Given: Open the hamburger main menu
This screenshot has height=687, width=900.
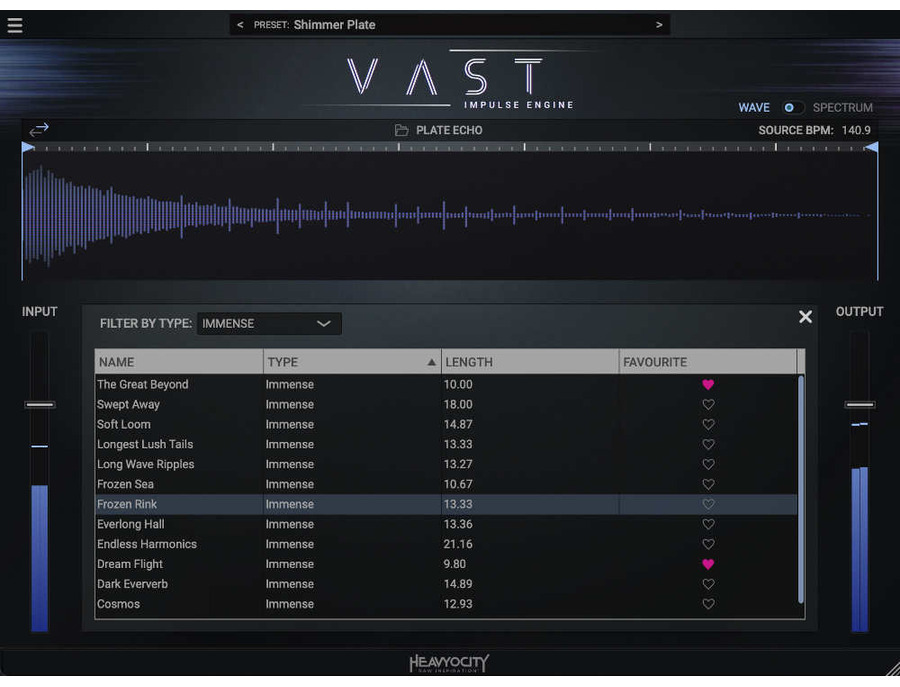Looking at the screenshot, I should tap(15, 25).
